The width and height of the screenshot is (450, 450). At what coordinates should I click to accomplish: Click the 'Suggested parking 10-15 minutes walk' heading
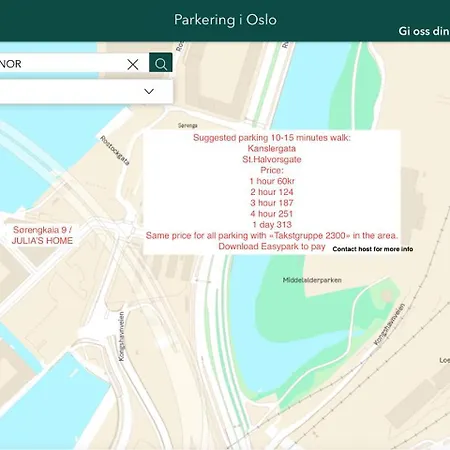pyautogui.click(x=272, y=138)
